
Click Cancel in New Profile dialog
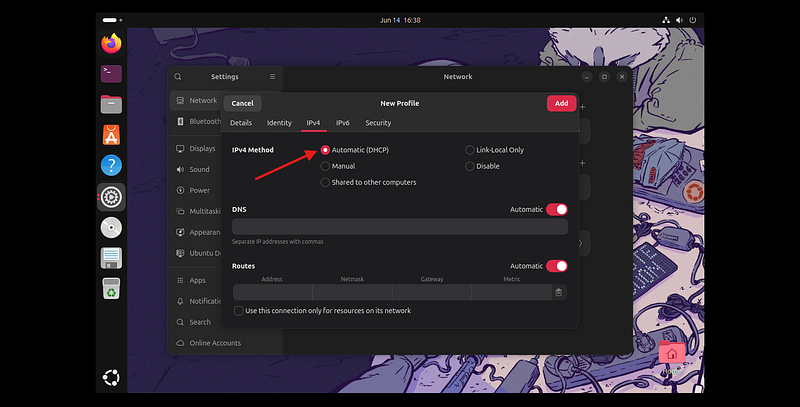(242, 104)
